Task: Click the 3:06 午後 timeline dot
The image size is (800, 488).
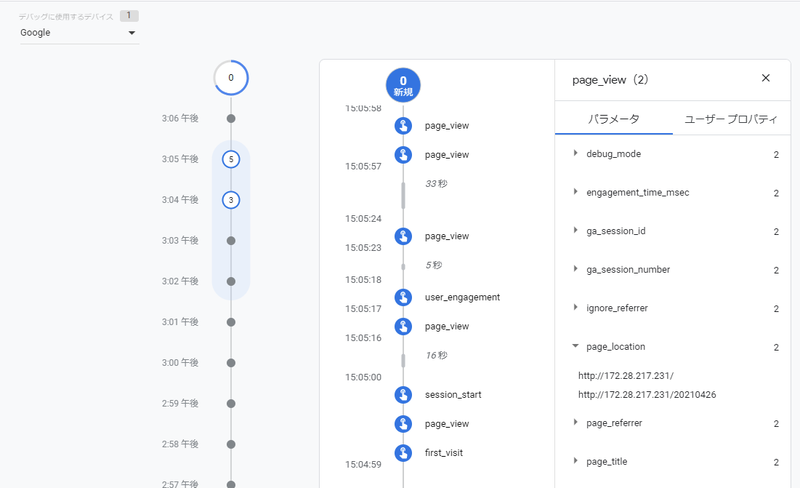Action: click(x=231, y=118)
